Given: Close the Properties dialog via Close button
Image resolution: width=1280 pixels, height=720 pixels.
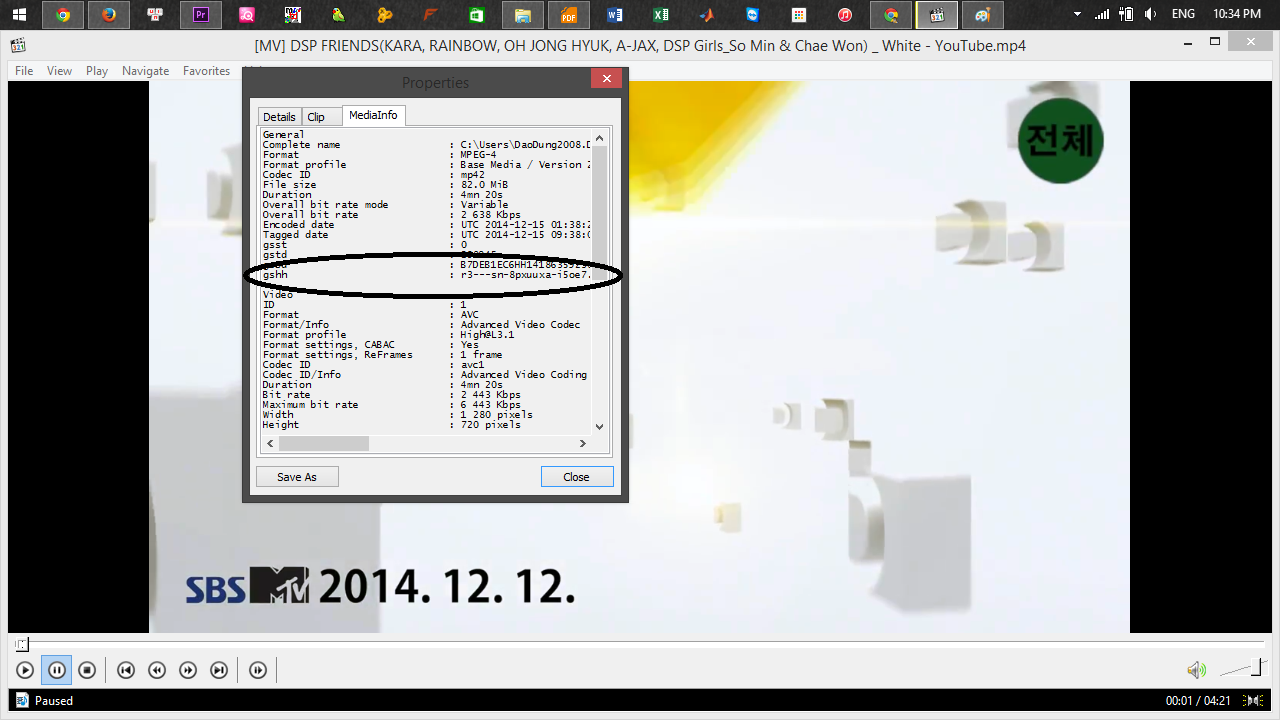Looking at the screenshot, I should [x=577, y=477].
